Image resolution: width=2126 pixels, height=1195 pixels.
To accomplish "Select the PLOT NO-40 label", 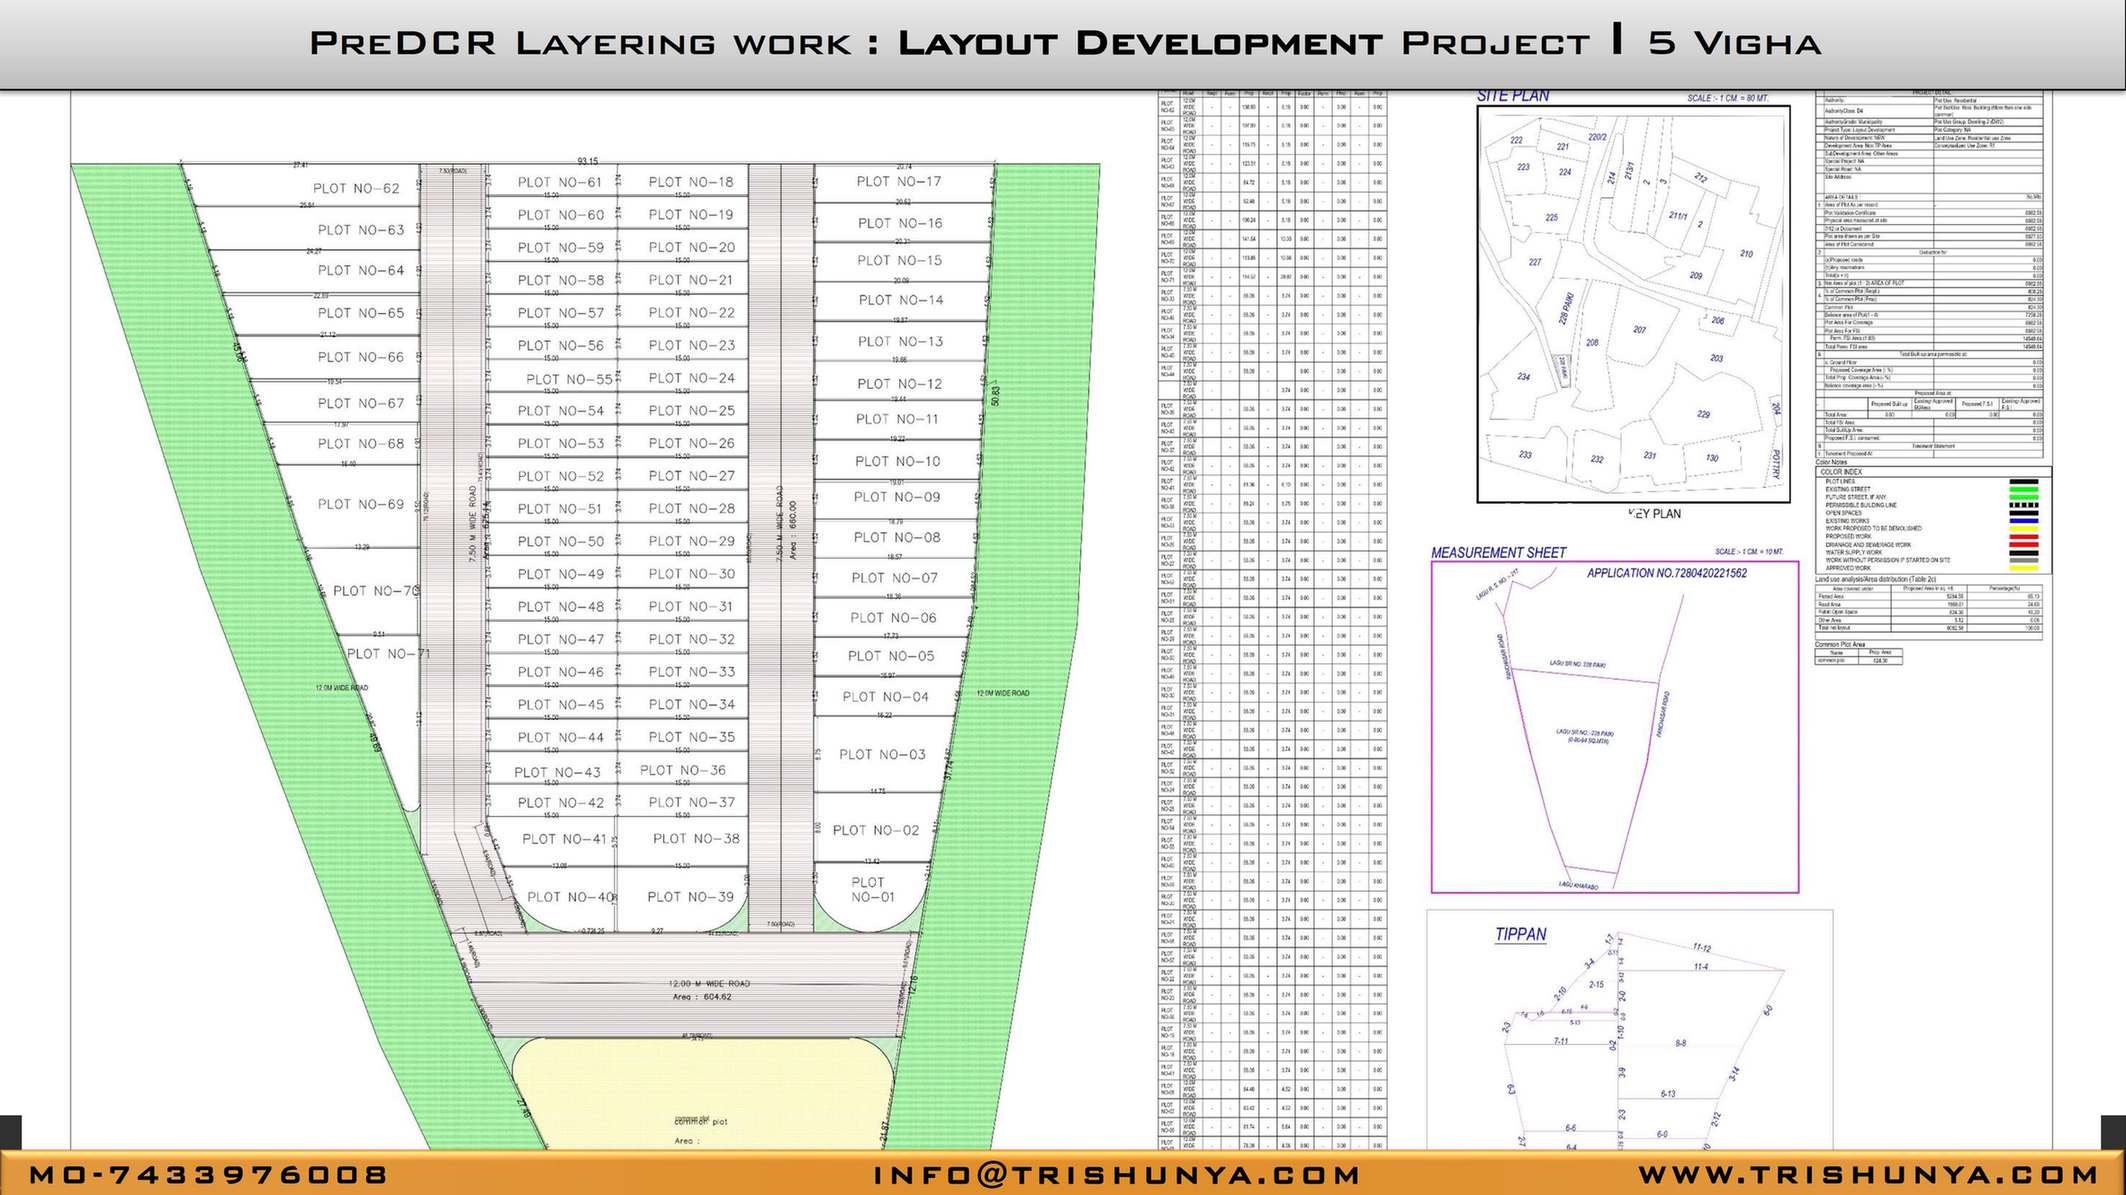I will pyautogui.click(x=571, y=897).
